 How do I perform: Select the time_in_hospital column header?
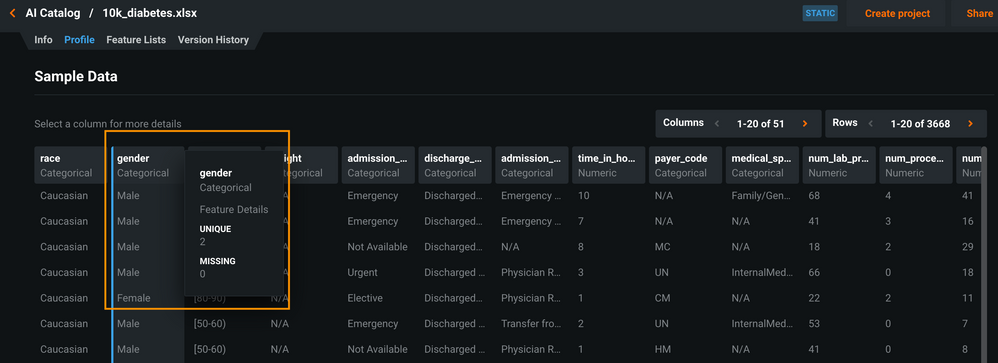point(608,166)
